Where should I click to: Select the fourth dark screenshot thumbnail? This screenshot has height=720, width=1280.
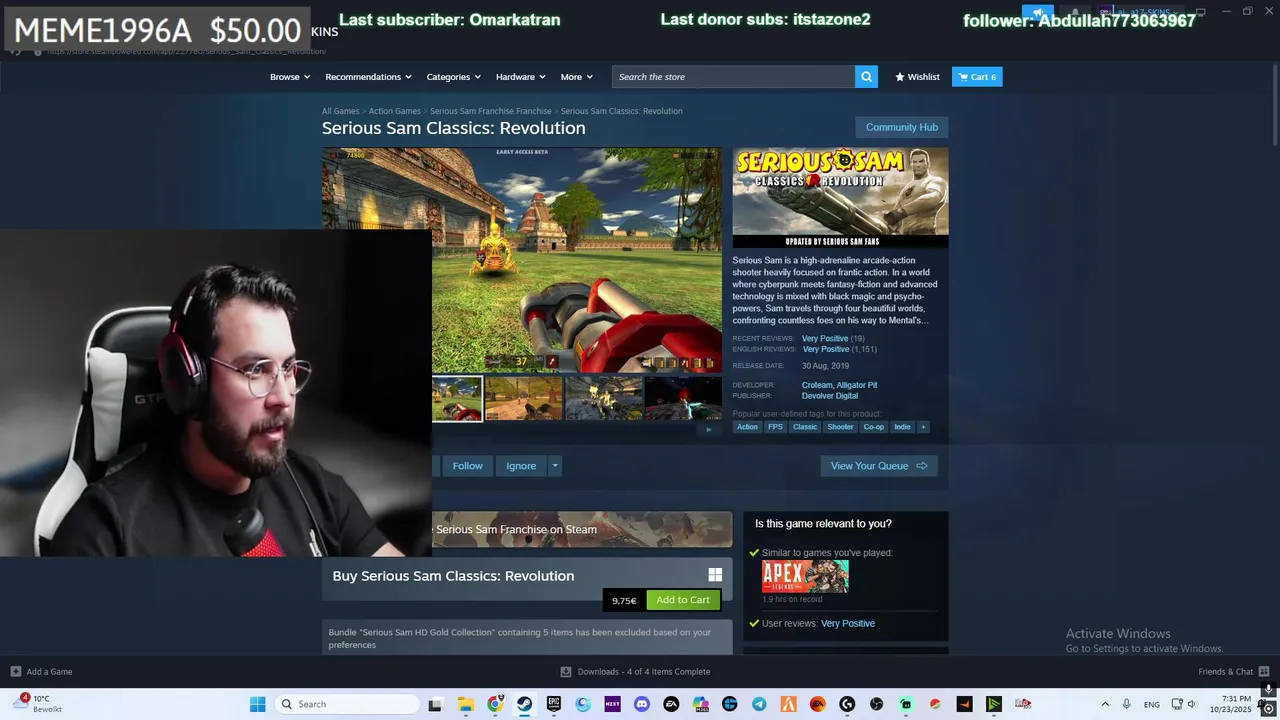click(x=683, y=398)
